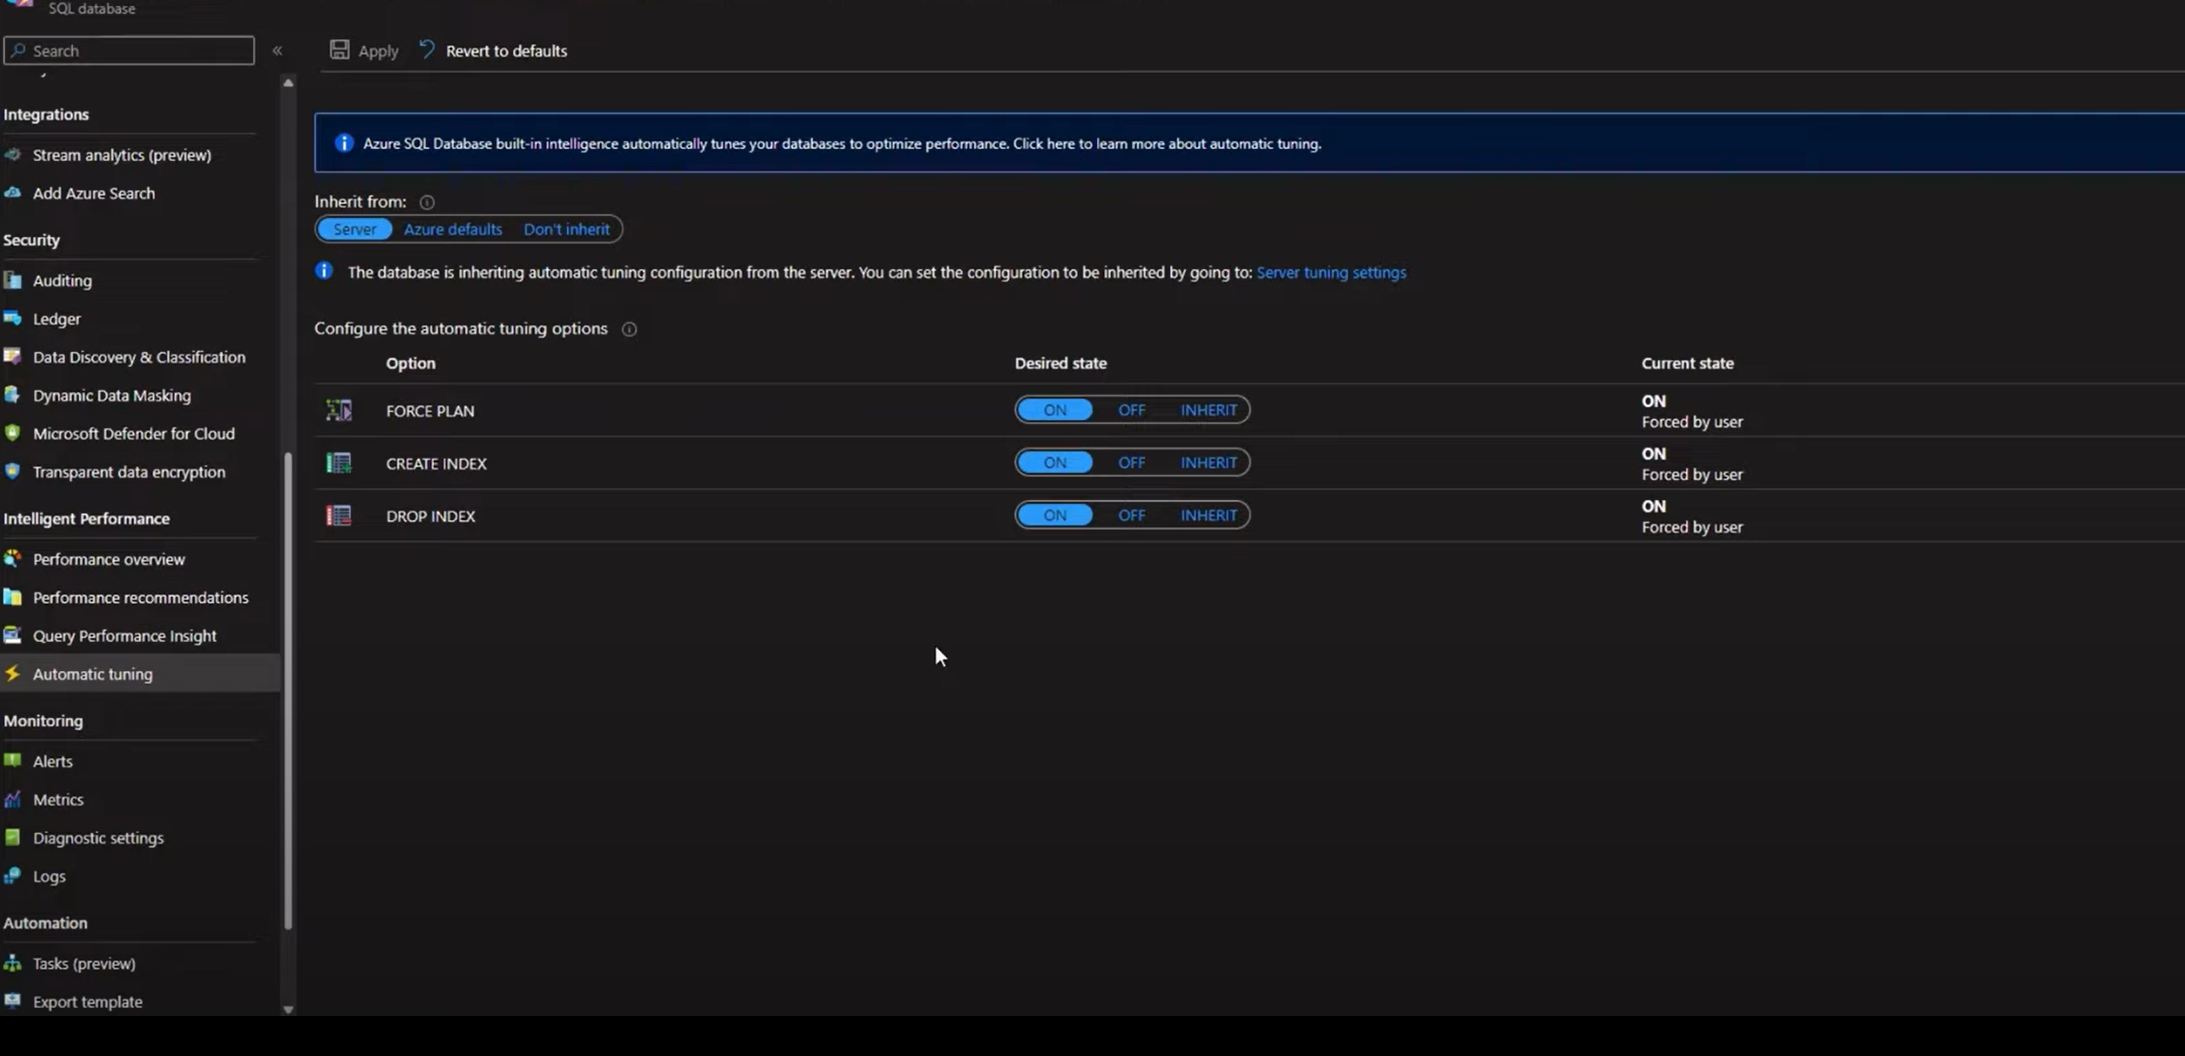
Task: Click the Query Performance Insight icon
Action: tap(13, 635)
